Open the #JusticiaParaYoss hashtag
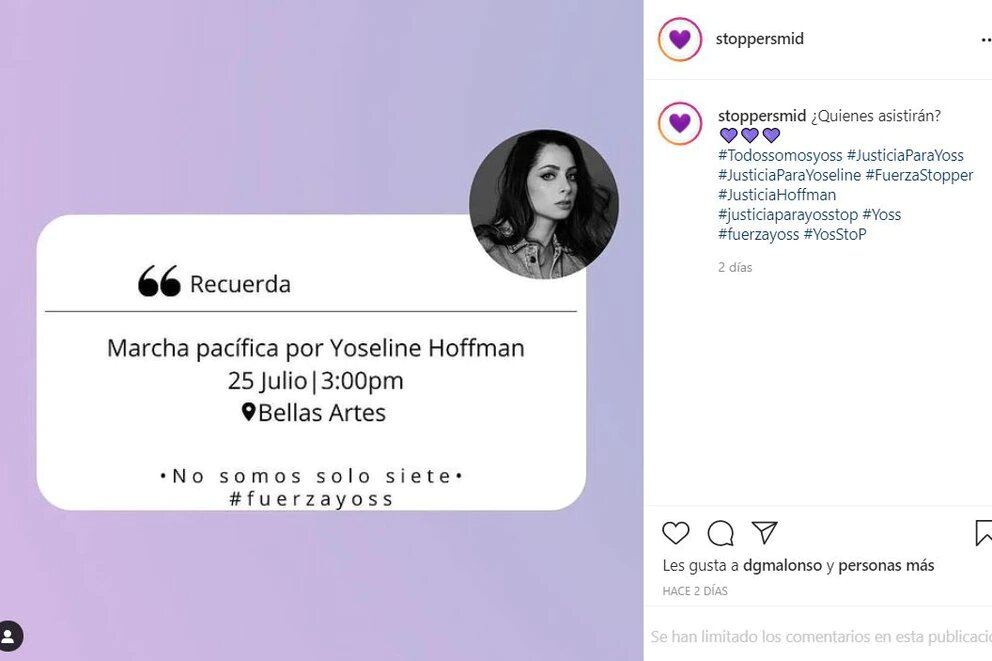The width and height of the screenshot is (992, 661). click(x=905, y=156)
